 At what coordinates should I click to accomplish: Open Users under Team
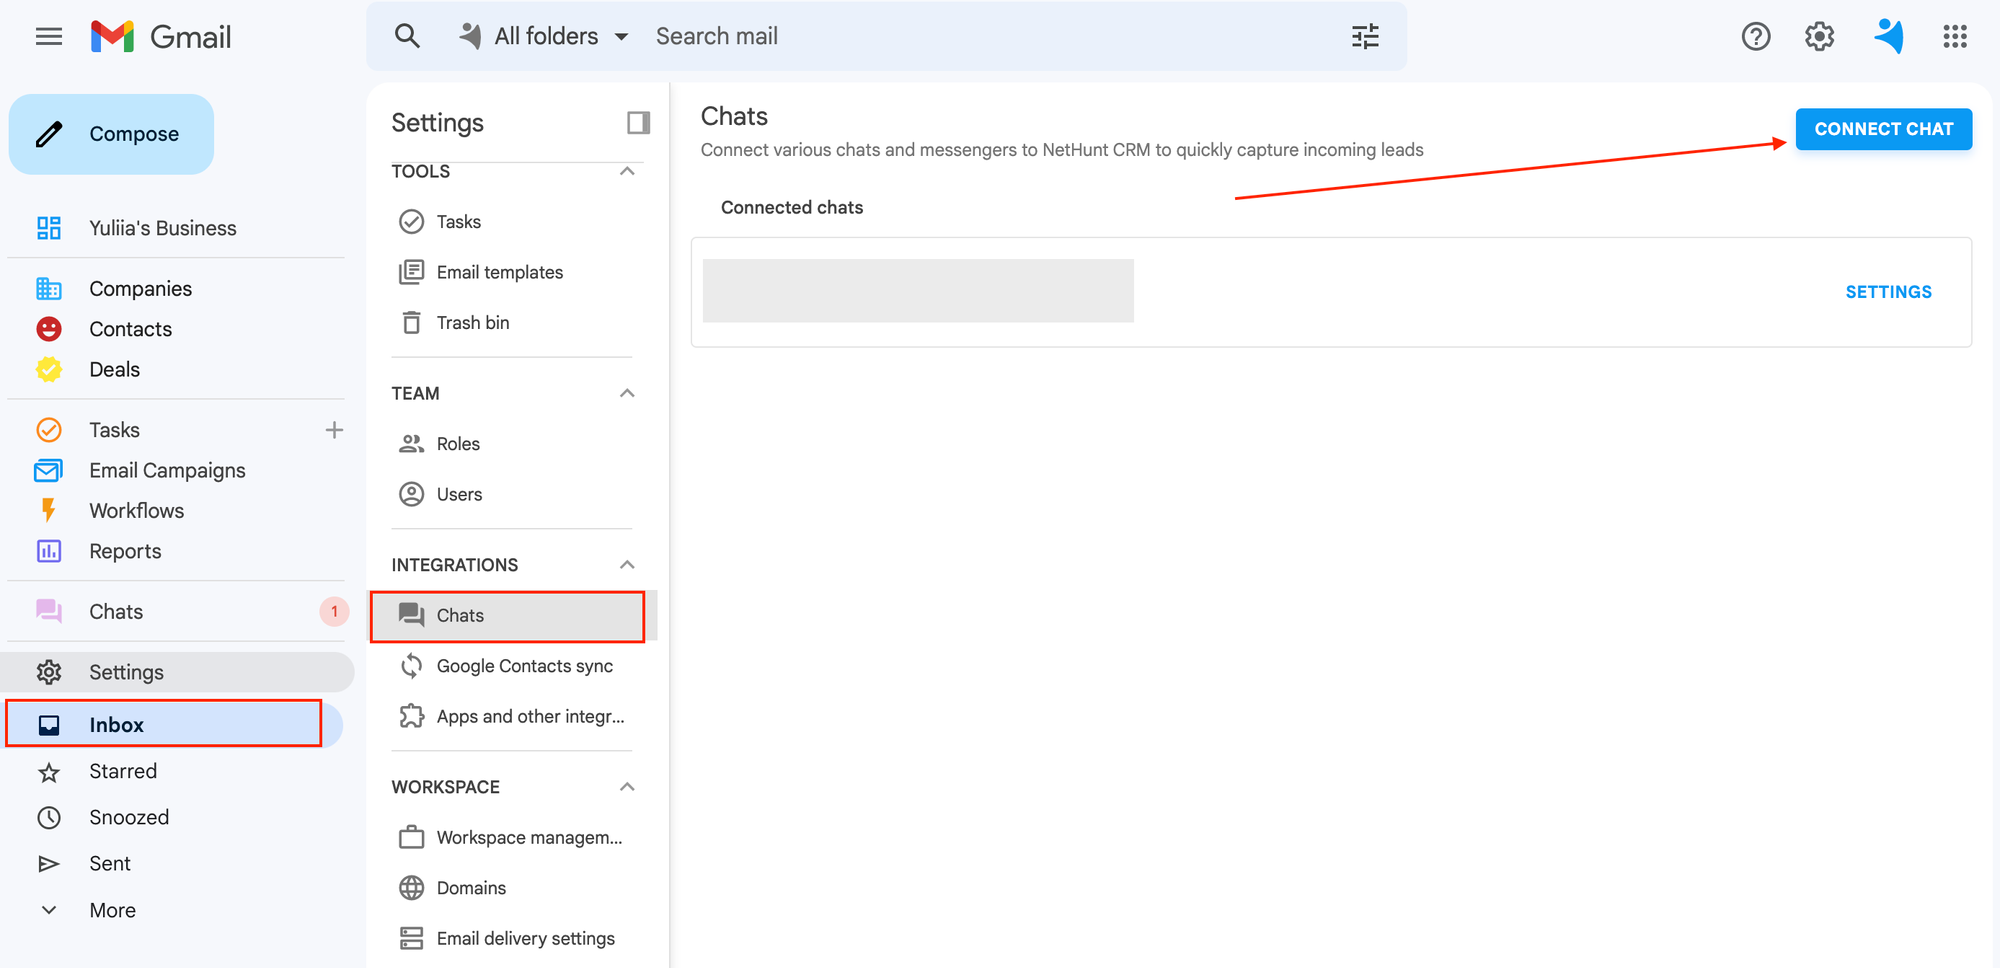point(459,494)
